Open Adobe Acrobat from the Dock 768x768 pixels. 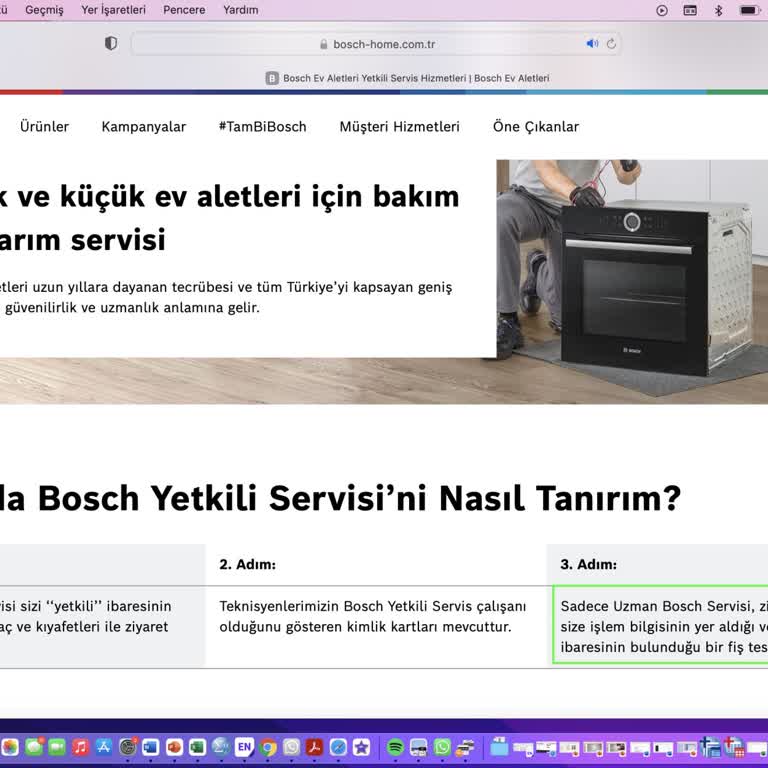[x=314, y=747]
